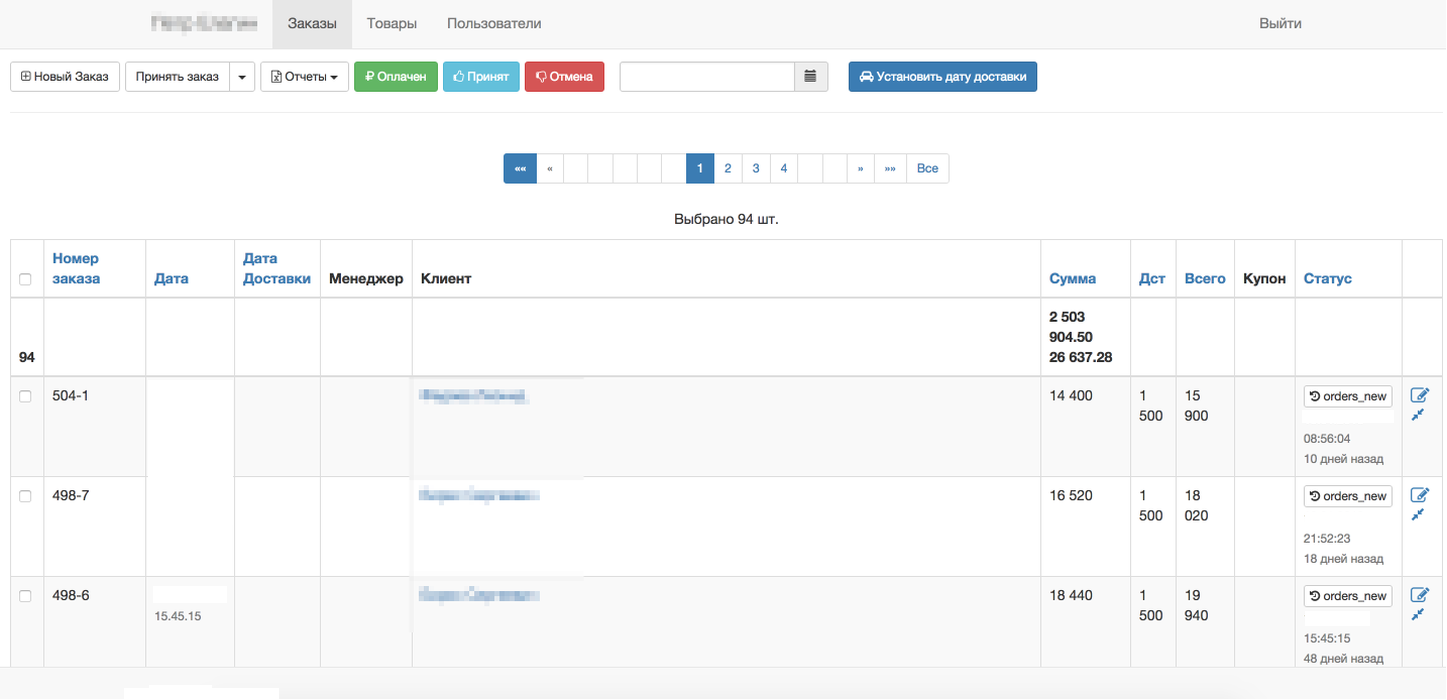Open orders_new status button for order 498-6
The image size is (1447, 700).
[1347, 596]
